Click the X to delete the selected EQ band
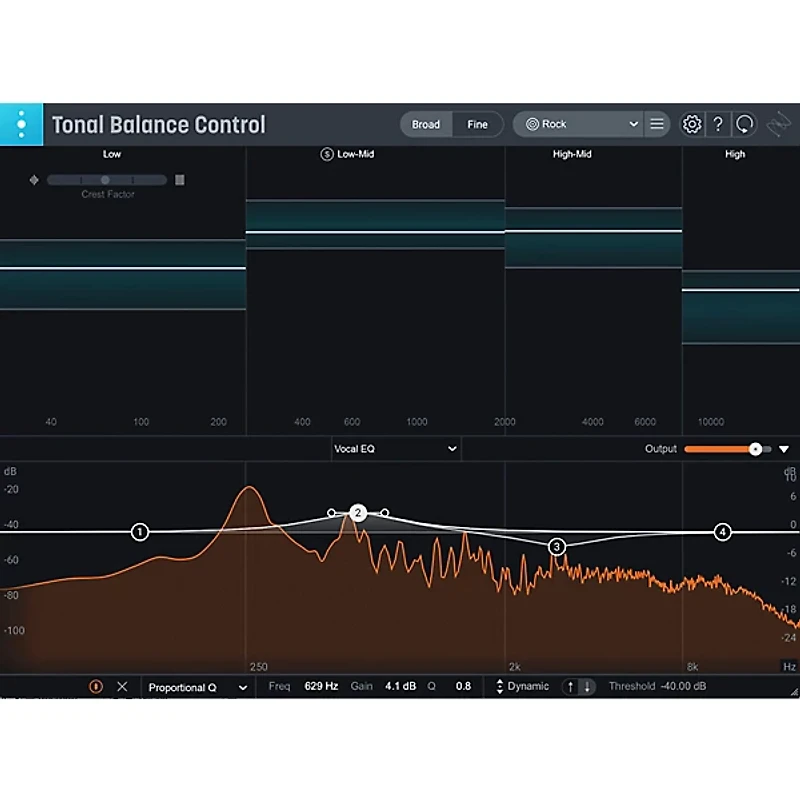Viewport: 800px width, 801px height. tap(123, 686)
